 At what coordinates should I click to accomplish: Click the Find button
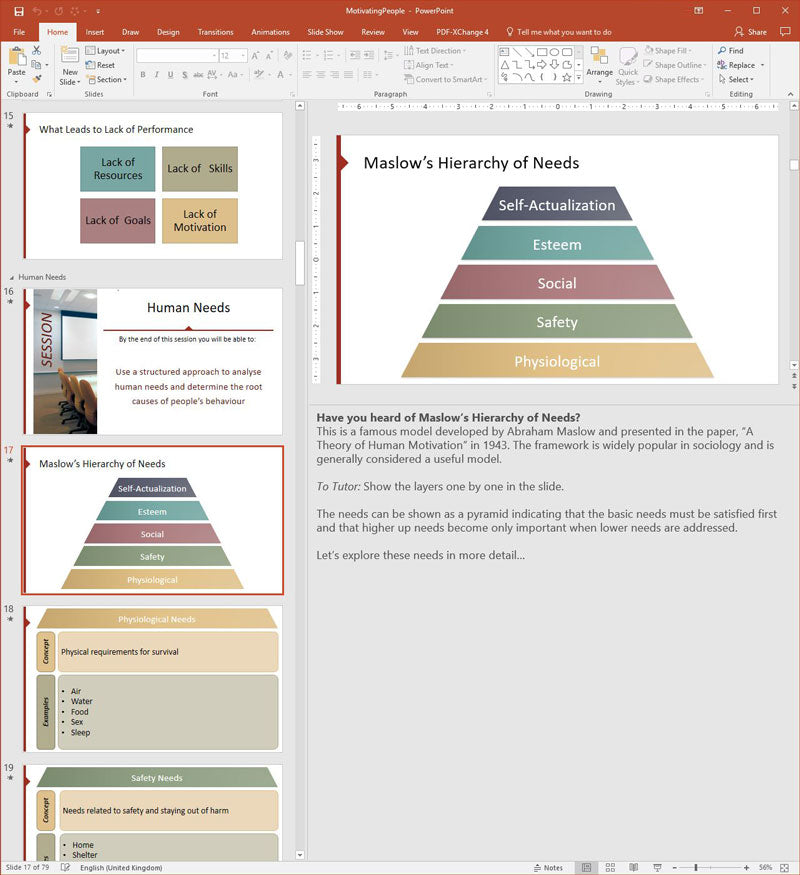coord(731,51)
